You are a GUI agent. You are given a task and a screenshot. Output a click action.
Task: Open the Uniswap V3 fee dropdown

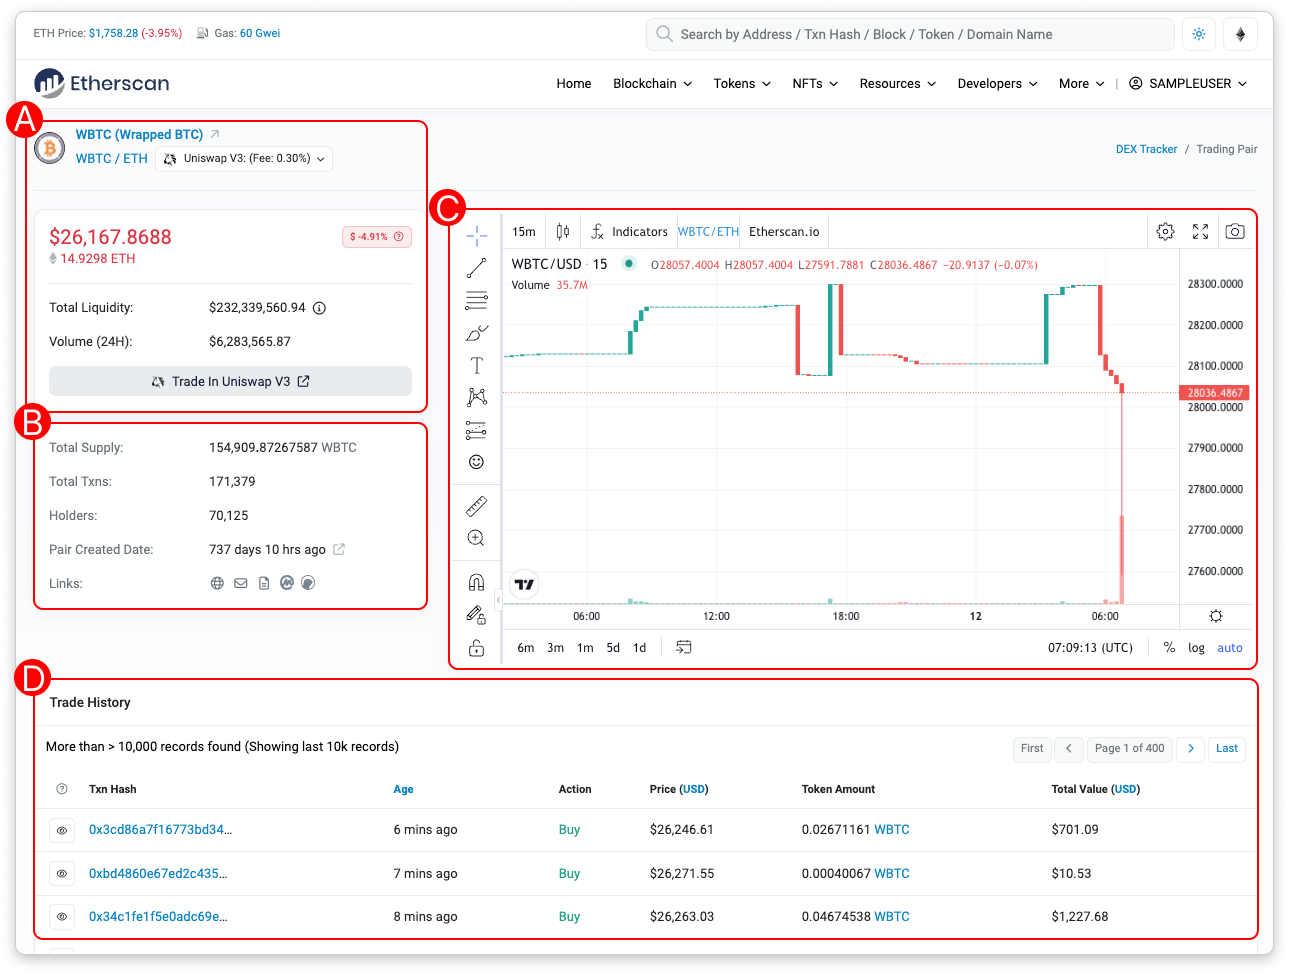[x=244, y=159]
